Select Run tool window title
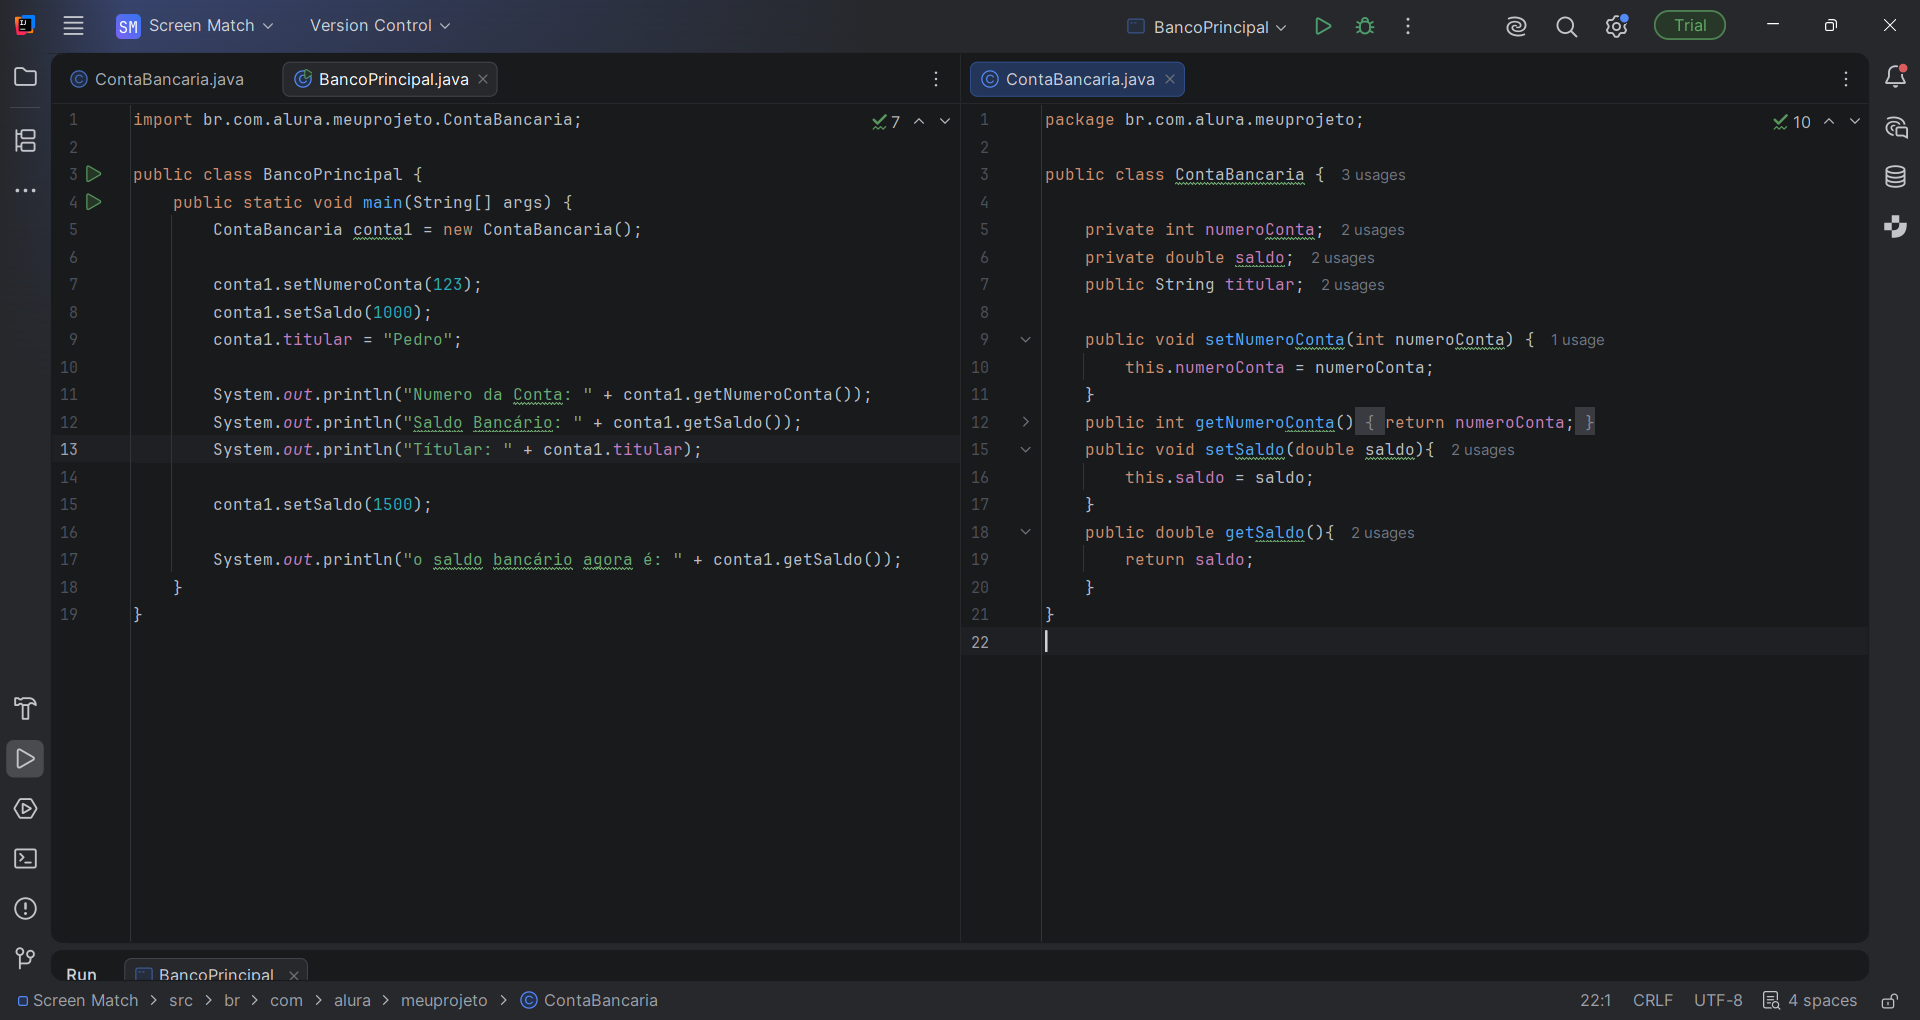 pyautogui.click(x=81, y=973)
